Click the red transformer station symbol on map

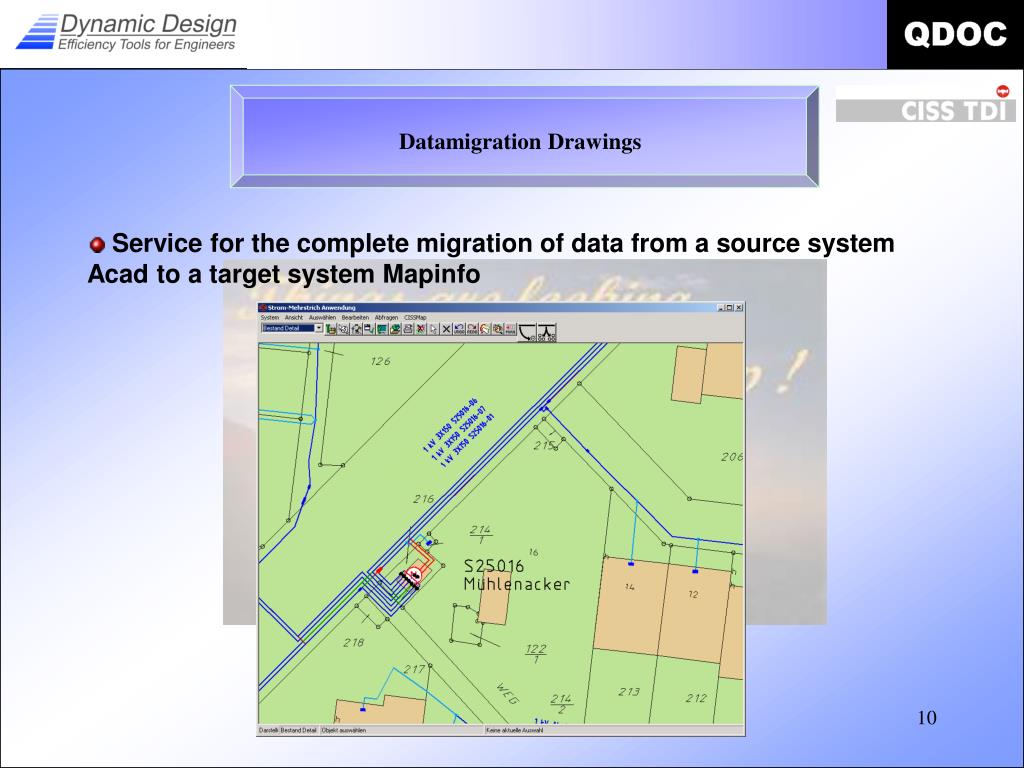pyautogui.click(x=413, y=576)
